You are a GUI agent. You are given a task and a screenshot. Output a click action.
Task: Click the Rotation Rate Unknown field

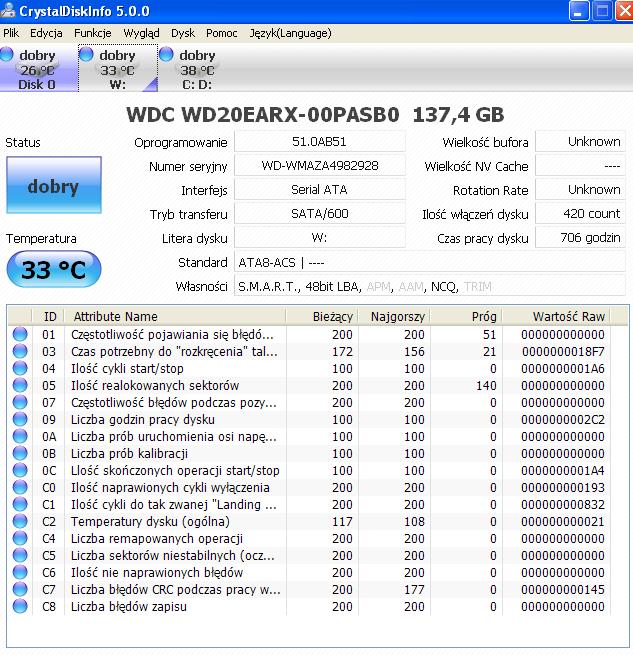pos(580,190)
